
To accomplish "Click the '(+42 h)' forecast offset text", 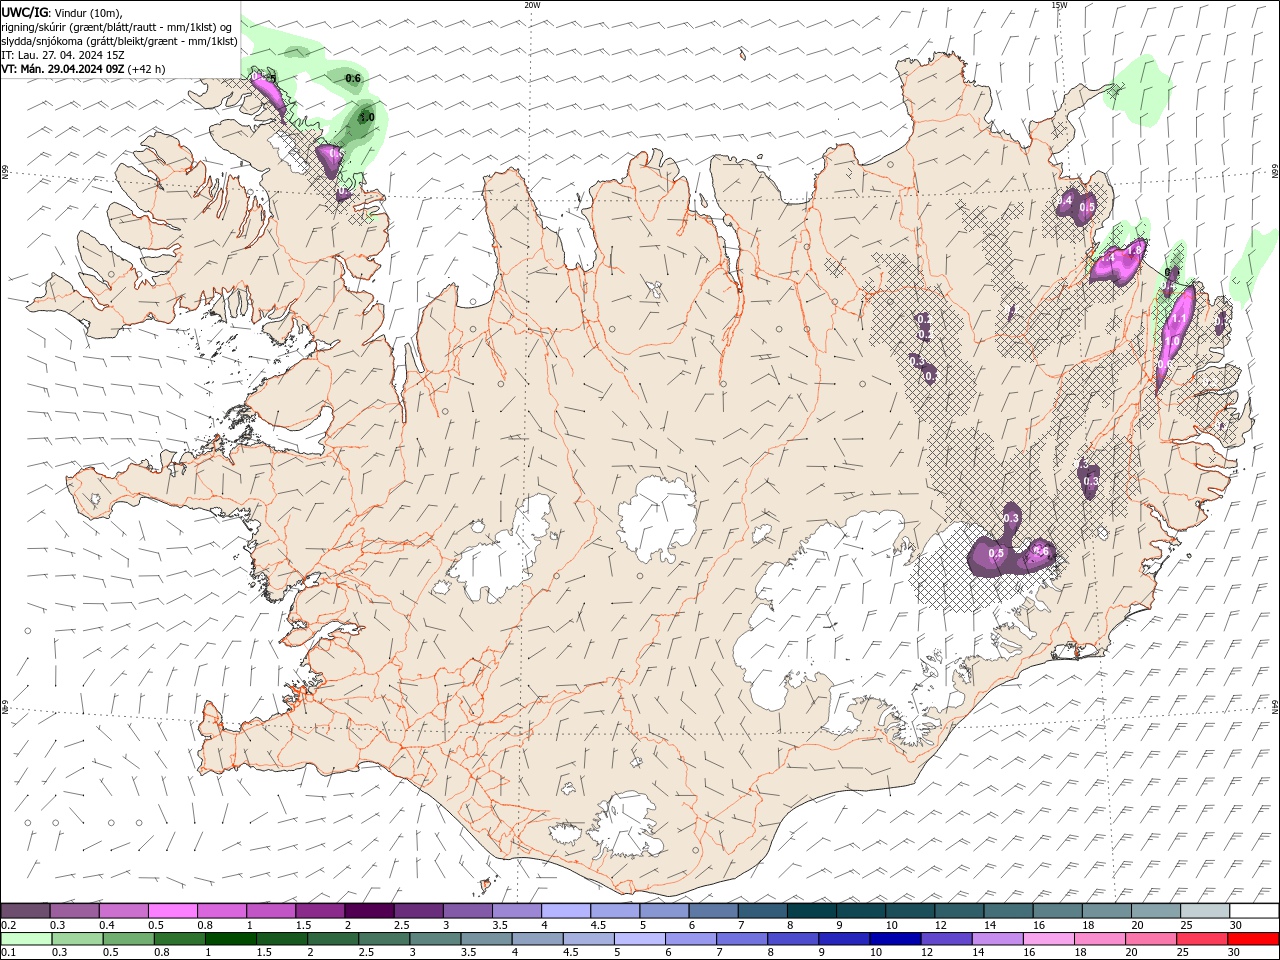I will [146, 69].
